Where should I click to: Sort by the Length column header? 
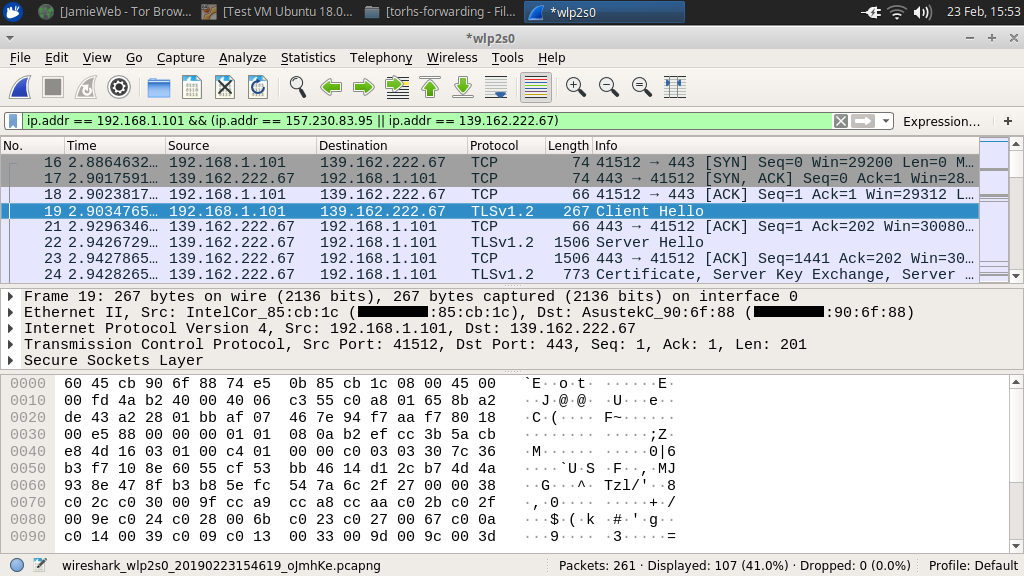click(x=568, y=146)
